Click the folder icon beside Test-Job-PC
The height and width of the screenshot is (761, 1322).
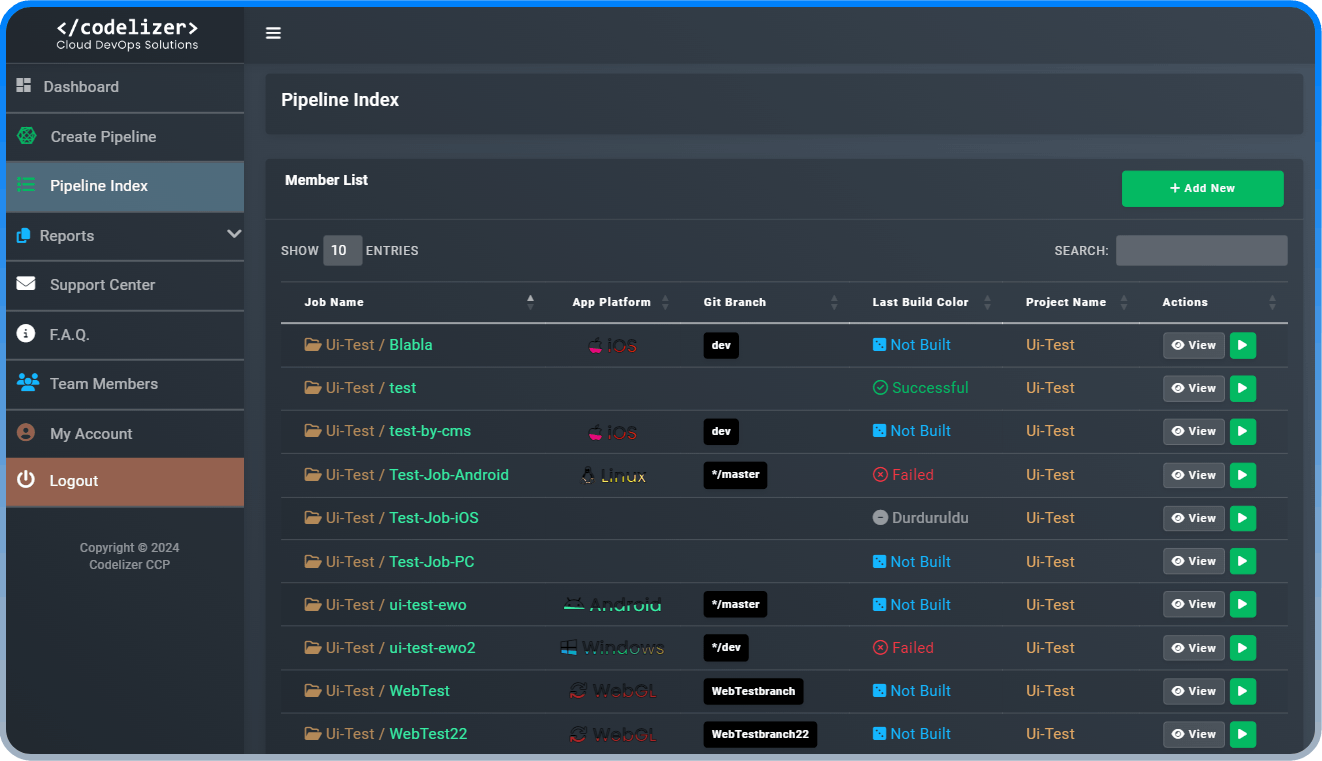313,562
